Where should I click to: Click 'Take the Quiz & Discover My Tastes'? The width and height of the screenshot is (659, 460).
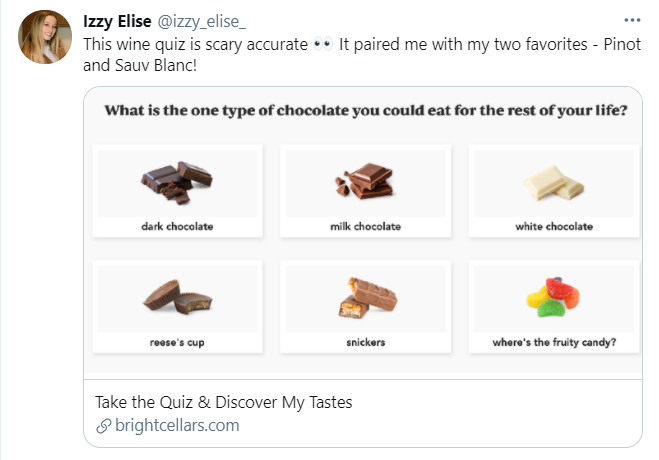tap(223, 403)
